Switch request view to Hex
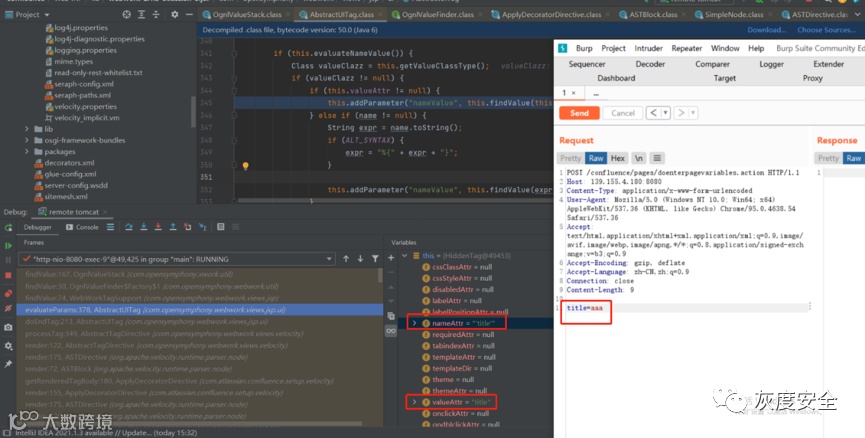 (617, 158)
